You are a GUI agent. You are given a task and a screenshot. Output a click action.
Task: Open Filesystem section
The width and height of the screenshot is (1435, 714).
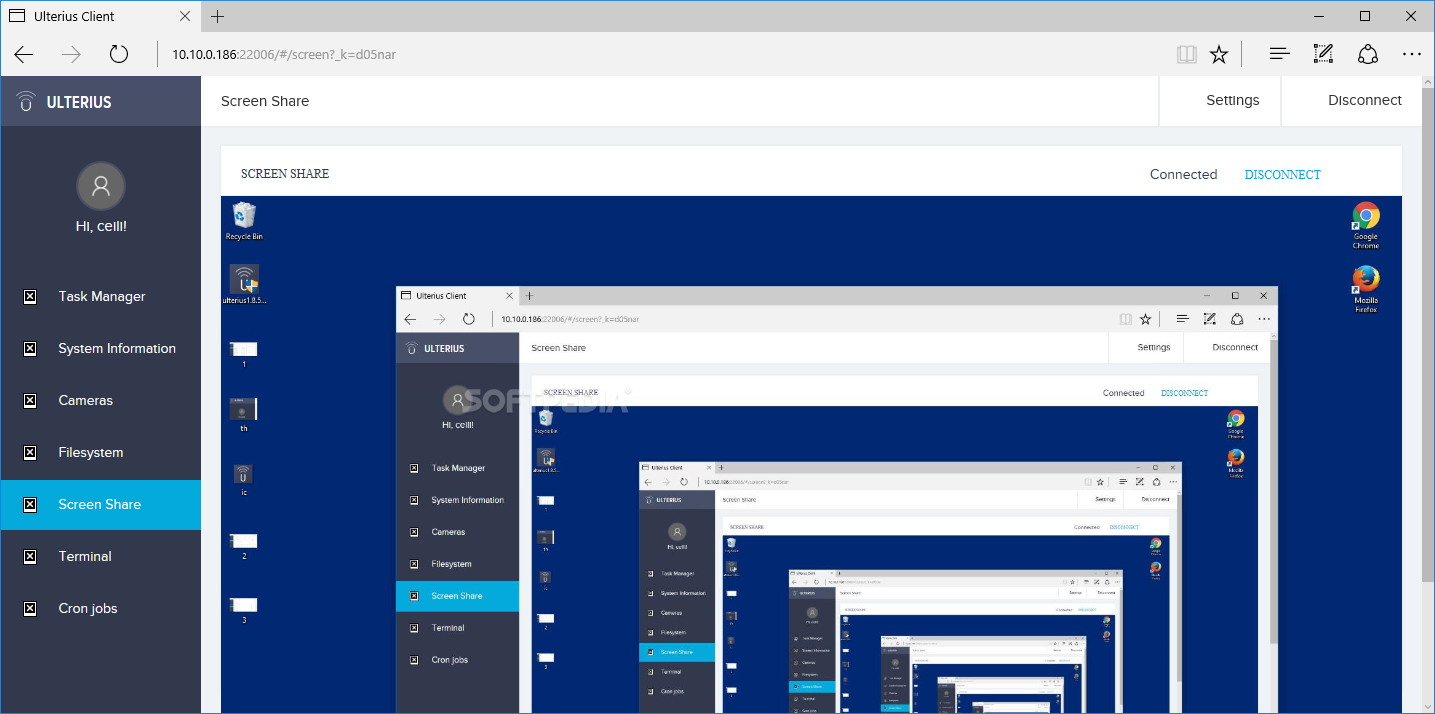click(x=101, y=453)
